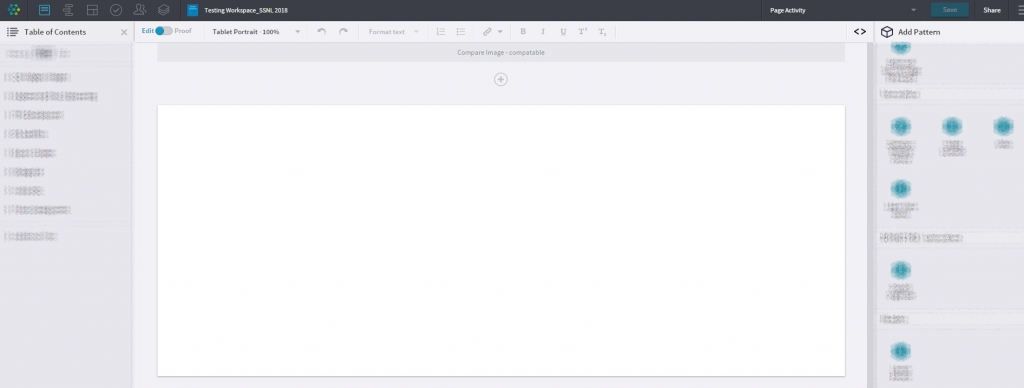Screen dimensions: 1024x388
Task: Open the checkmark tasks icon
Action: pyautogui.click(x=116, y=10)
